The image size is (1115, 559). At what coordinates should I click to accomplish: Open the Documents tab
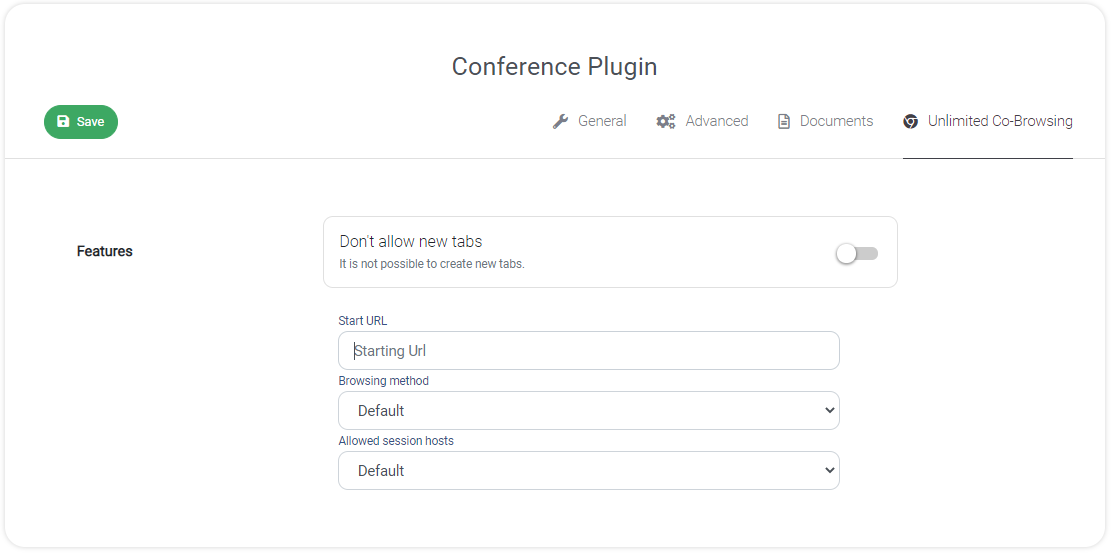(x=826, y=122)
